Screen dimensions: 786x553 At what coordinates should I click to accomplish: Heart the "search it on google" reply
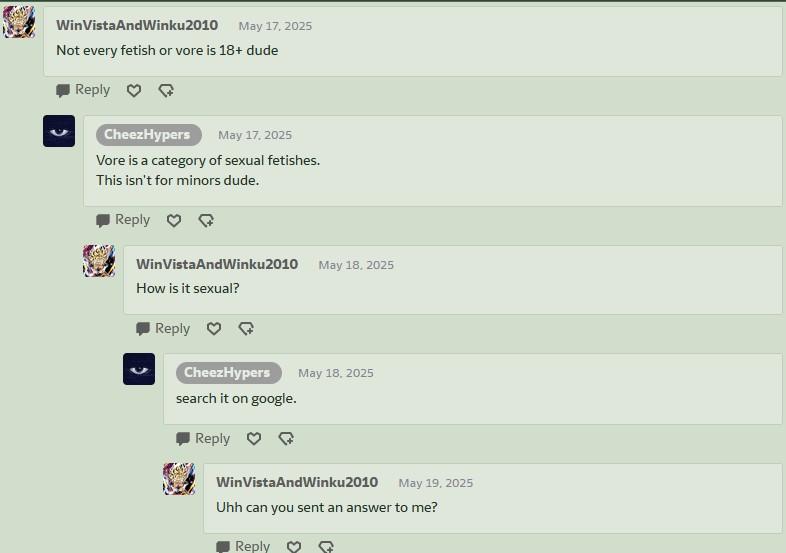click(254, 439)
